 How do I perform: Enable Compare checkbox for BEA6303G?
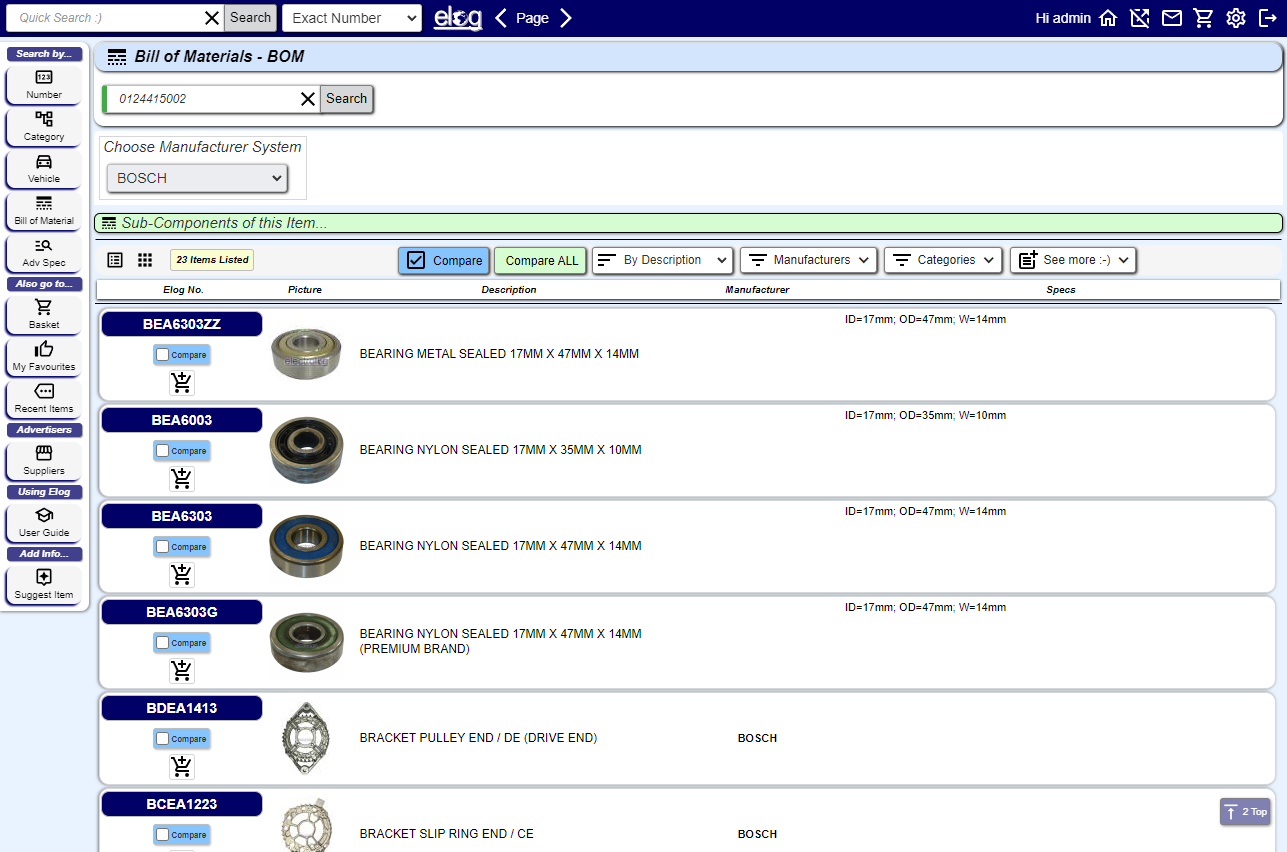tap(163, 643)
